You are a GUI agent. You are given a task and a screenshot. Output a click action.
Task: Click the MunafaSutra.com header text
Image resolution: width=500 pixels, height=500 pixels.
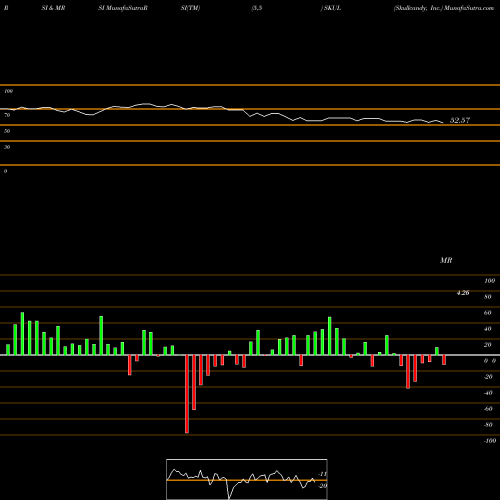469,8
